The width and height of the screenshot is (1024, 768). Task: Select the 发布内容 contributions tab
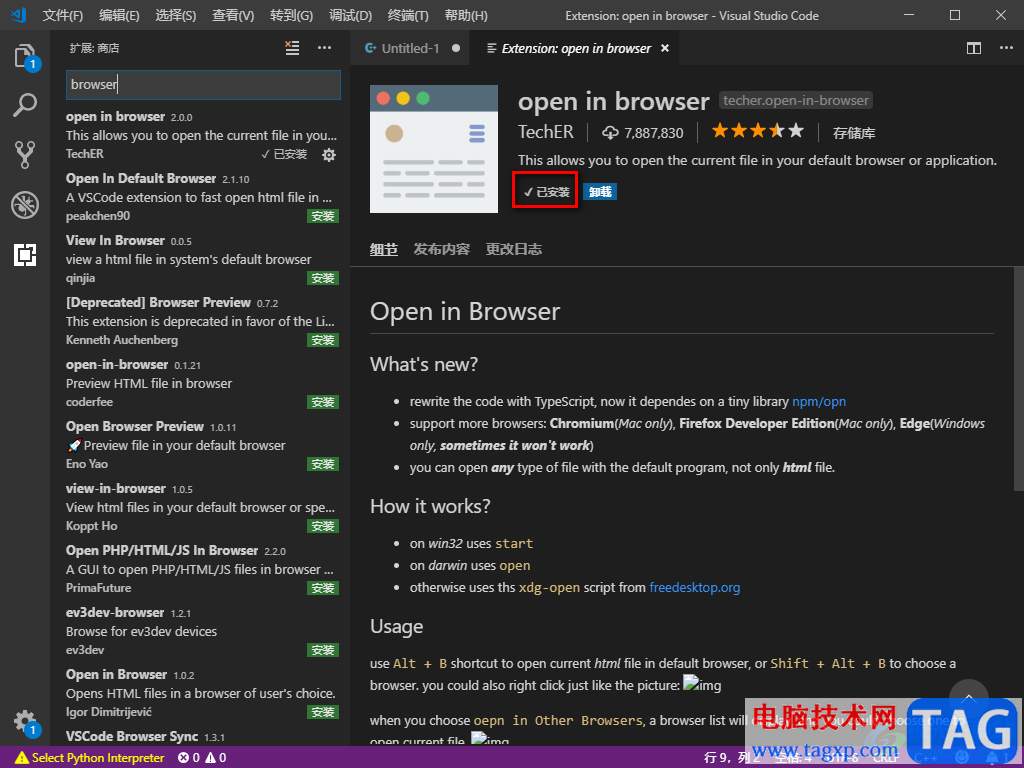[x=441, y=249]
